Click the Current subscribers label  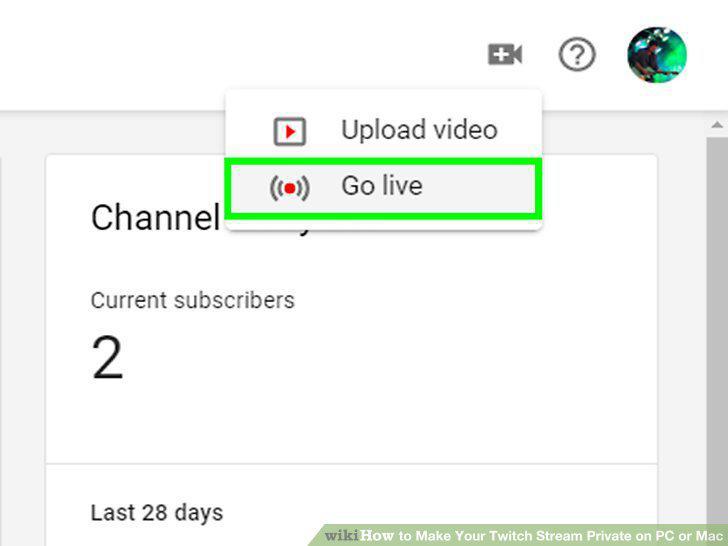point(193,300)
